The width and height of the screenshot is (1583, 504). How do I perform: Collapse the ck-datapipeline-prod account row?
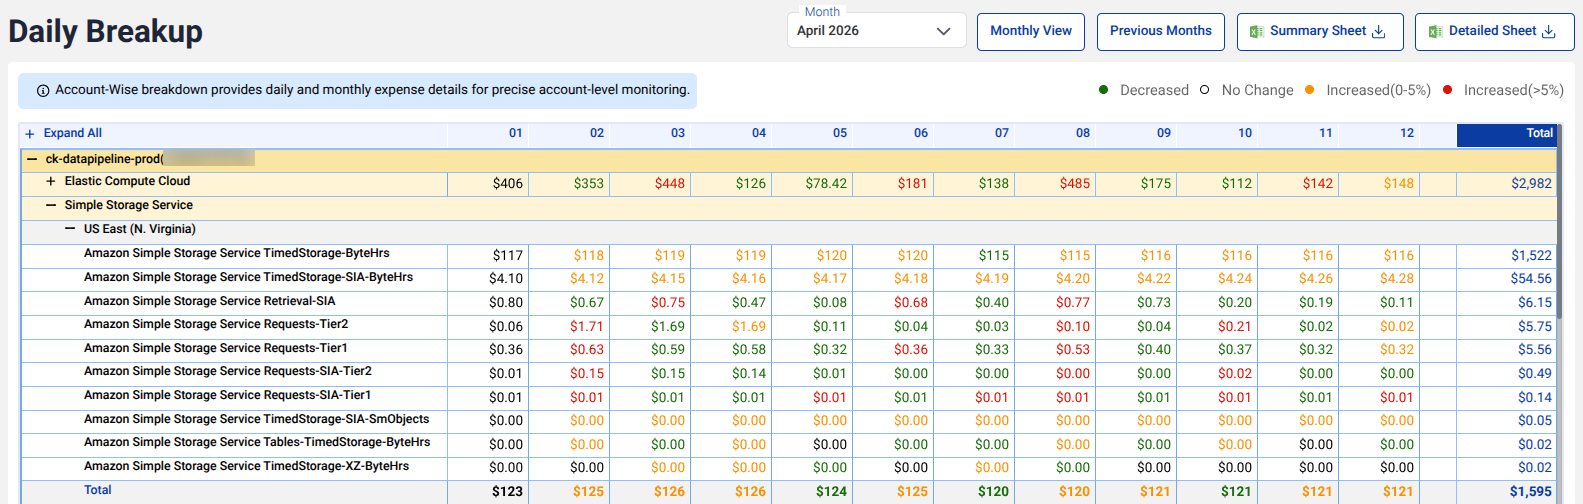[32, 159]
